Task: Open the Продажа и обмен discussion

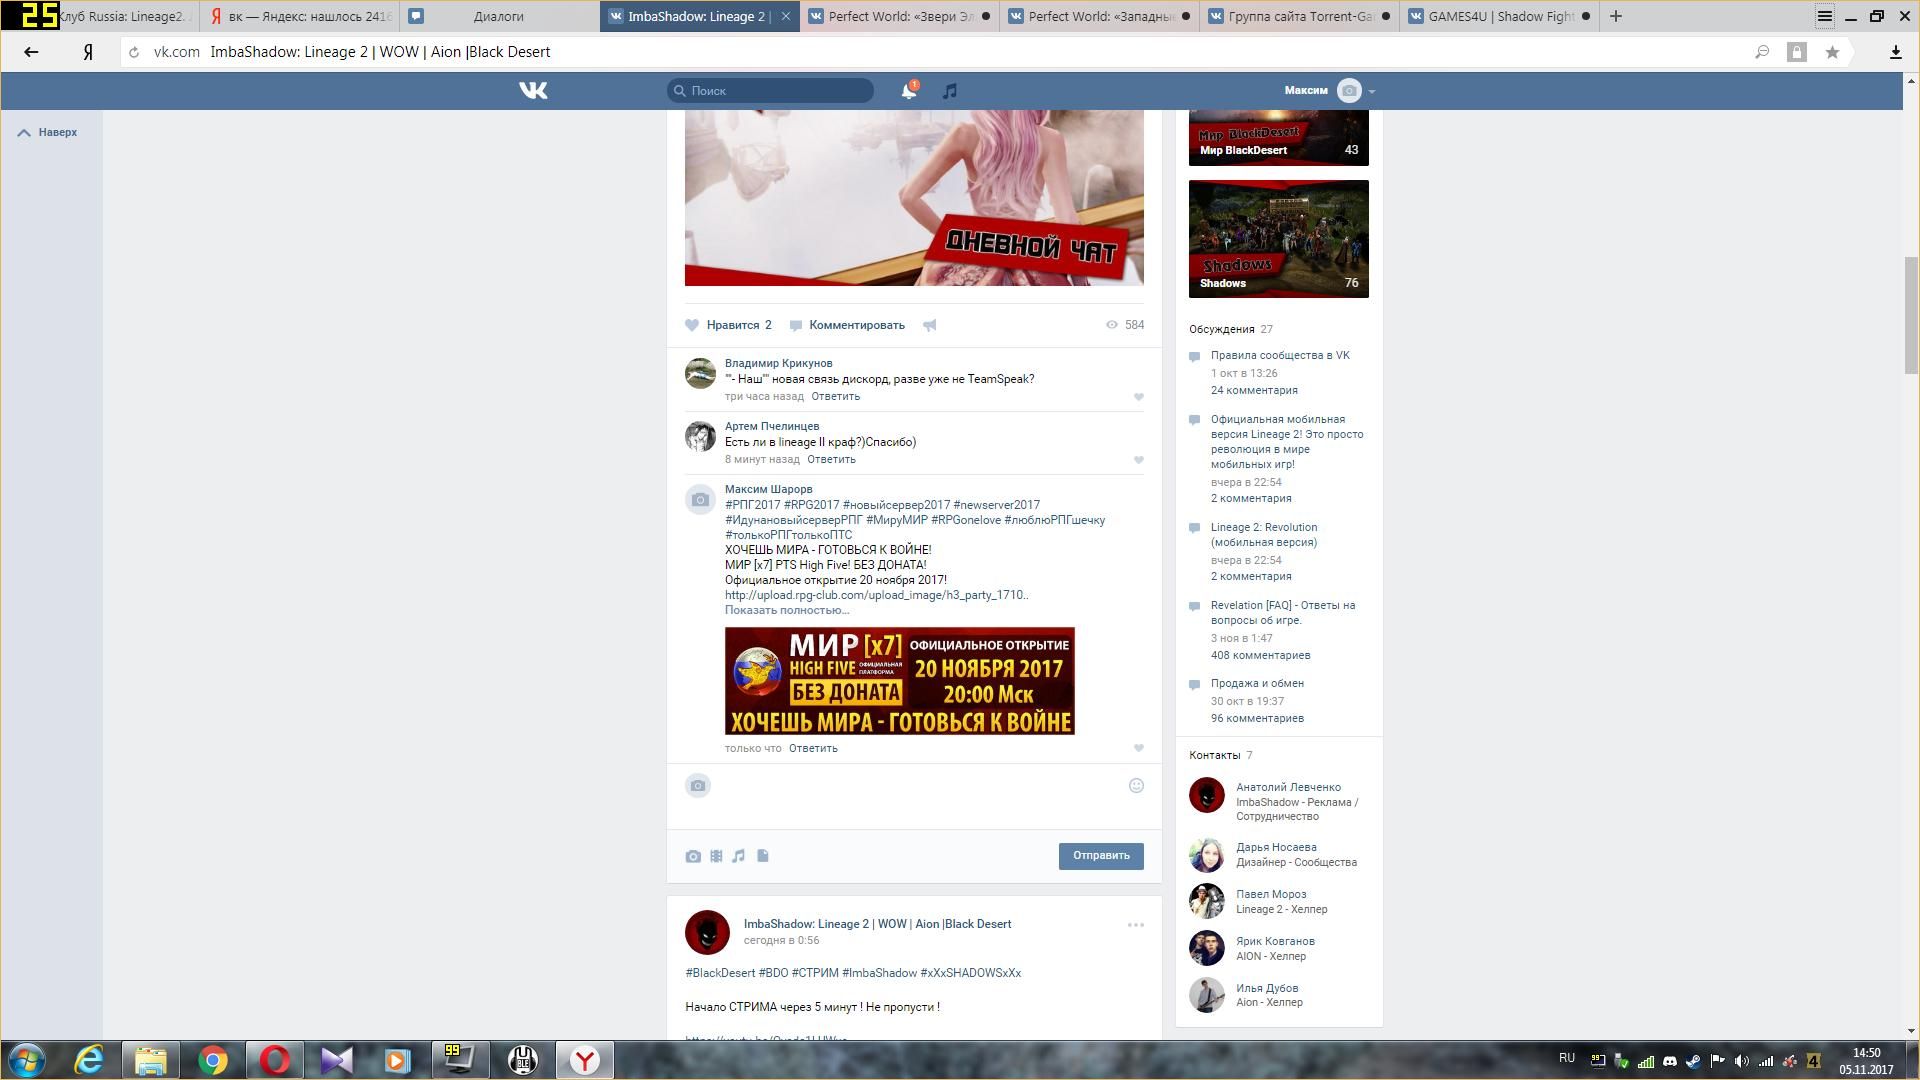Action: 1257,684
